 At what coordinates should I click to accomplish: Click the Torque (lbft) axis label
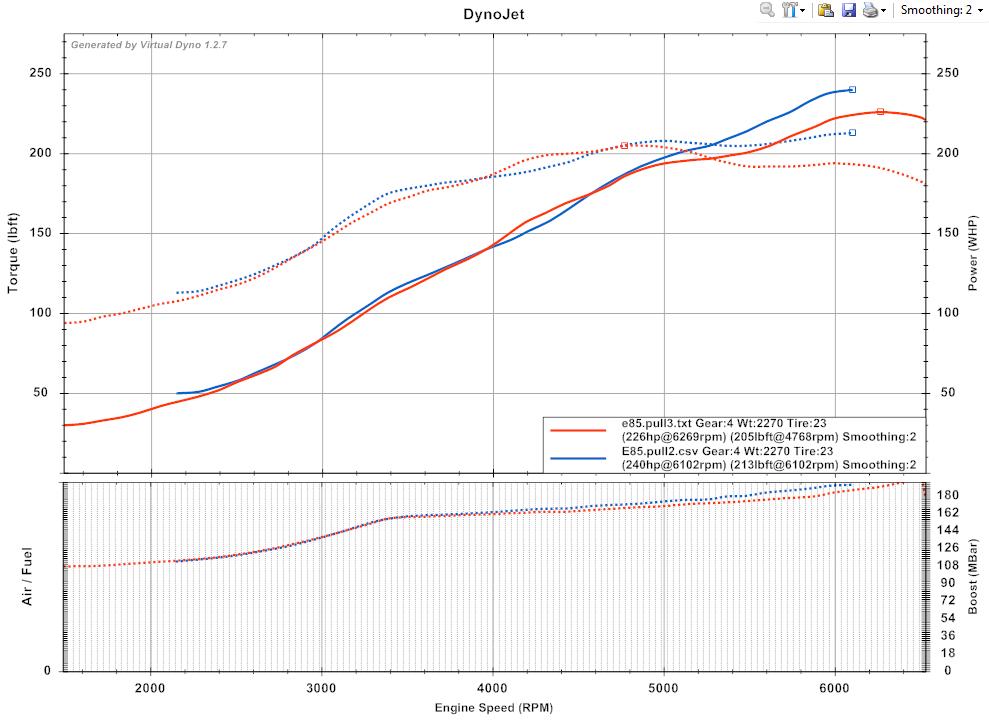pos(13,253)
